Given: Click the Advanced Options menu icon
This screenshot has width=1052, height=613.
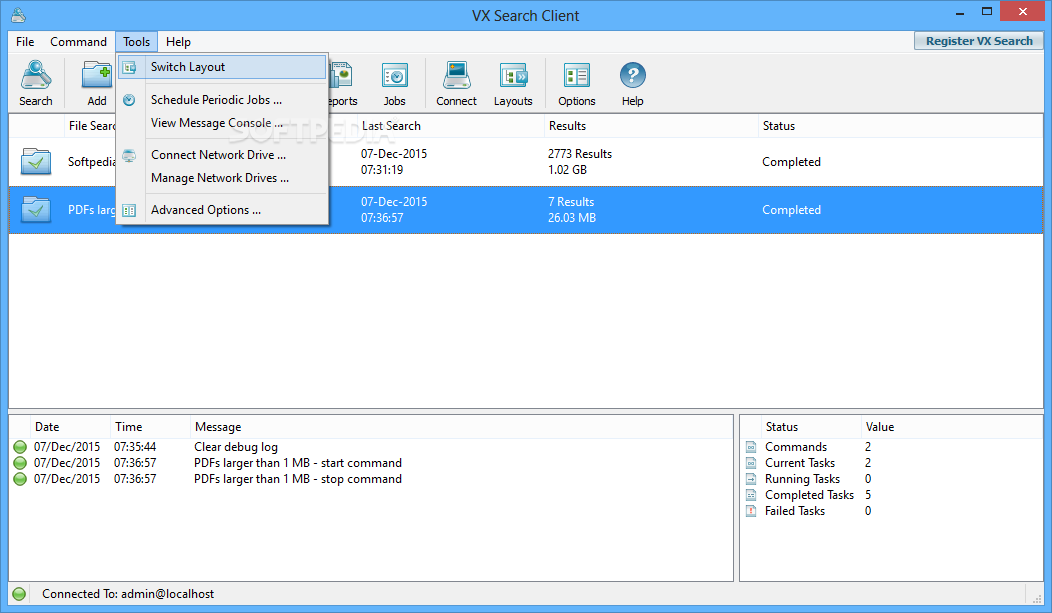Looking at the screenshot, I should pyautogui.click(x=129, y=211).
